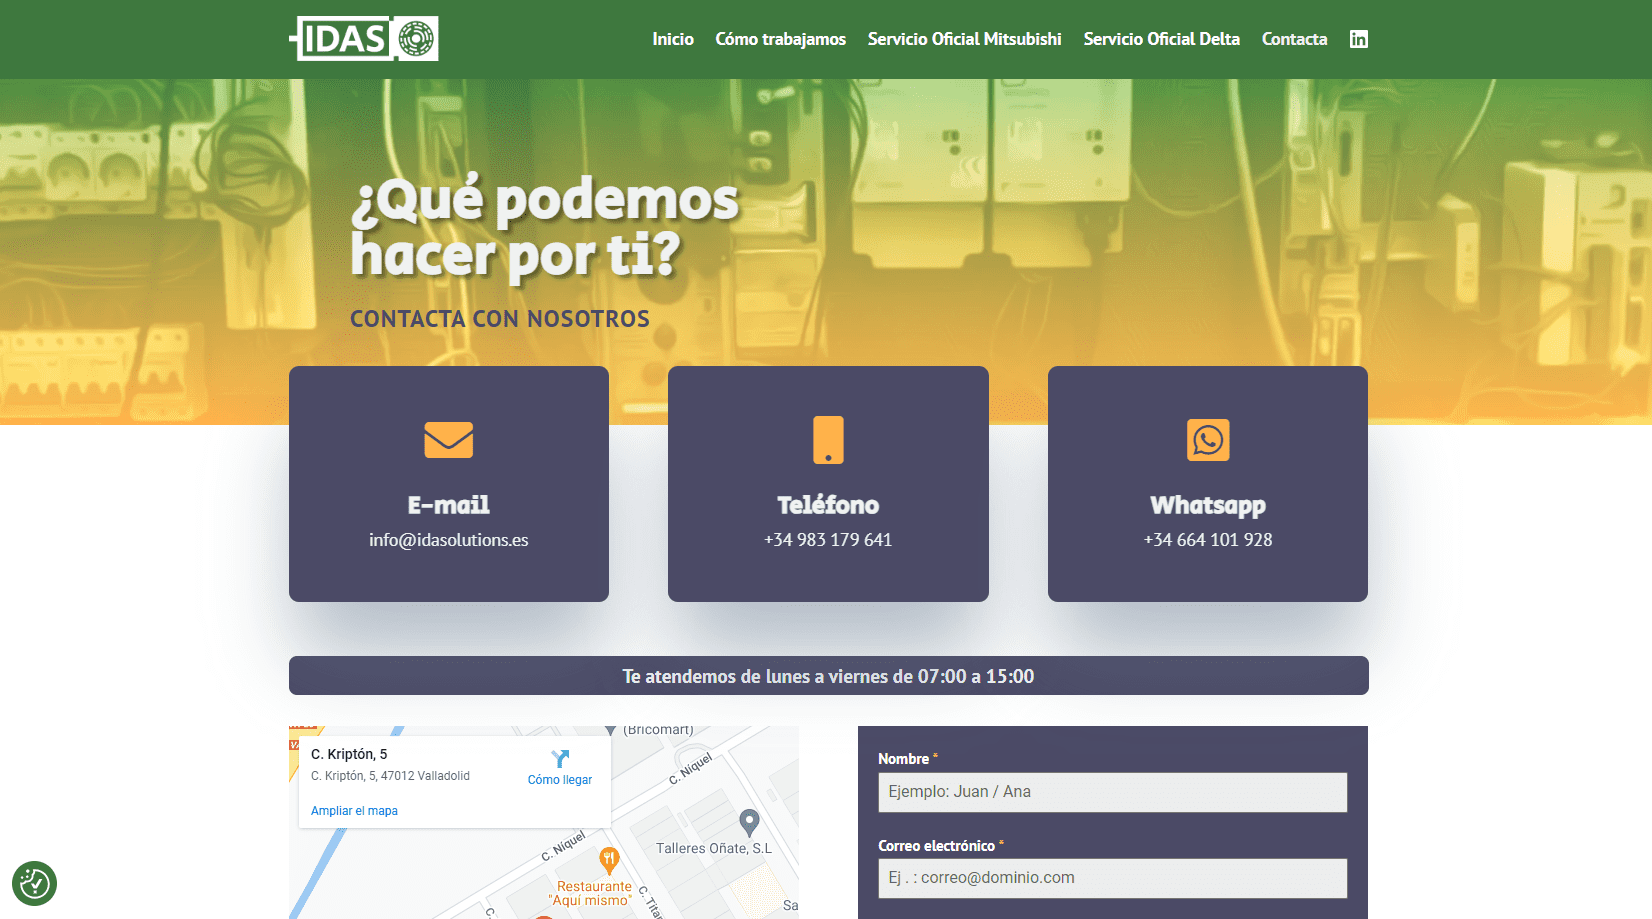The image size is (1652, 919).
Task: Click phone number +34 983 179 641
Action: (828, 540)
